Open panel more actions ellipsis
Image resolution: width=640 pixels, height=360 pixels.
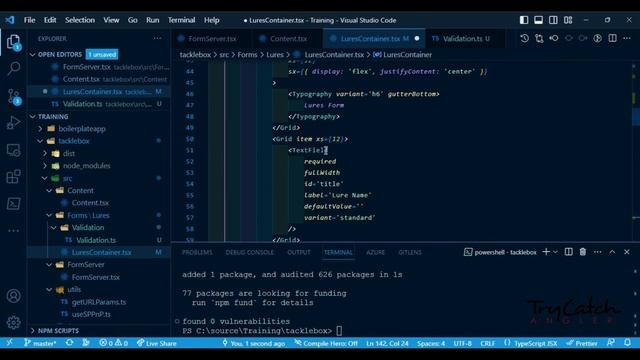[x=598, y=252]
